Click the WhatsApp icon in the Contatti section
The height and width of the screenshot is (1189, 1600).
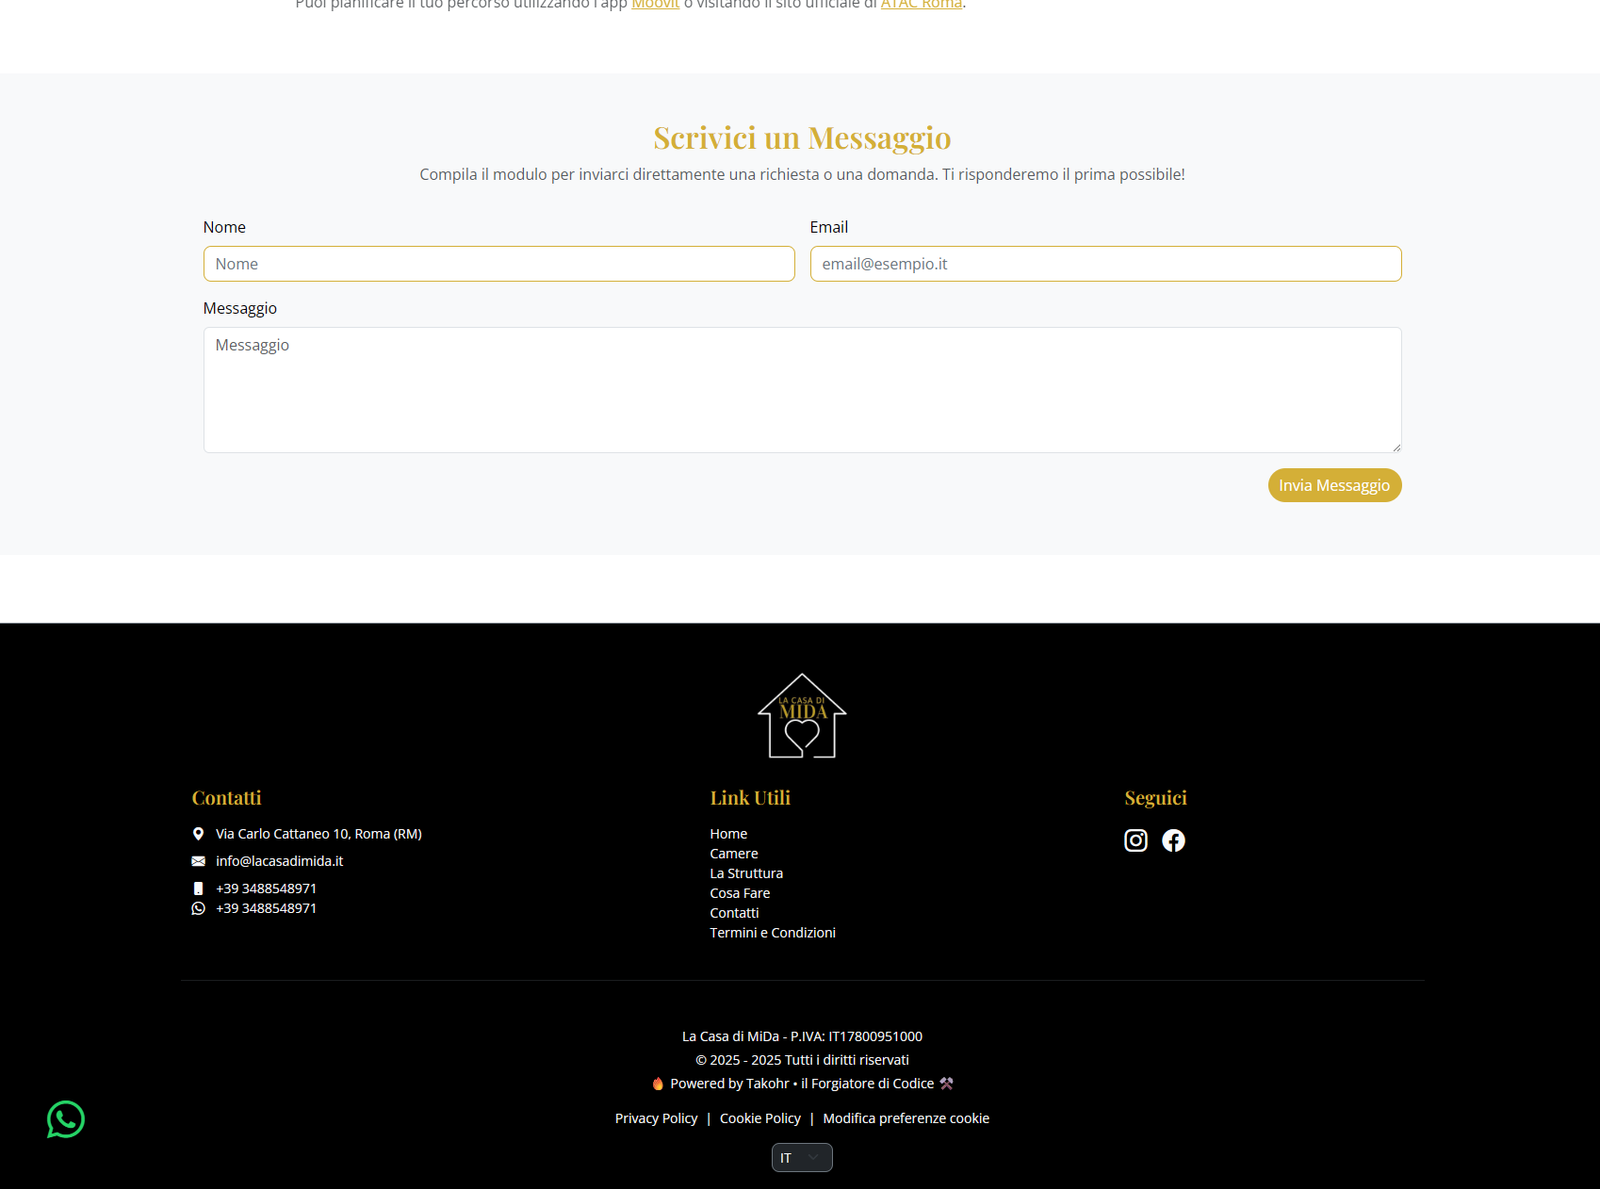point(198,908)
